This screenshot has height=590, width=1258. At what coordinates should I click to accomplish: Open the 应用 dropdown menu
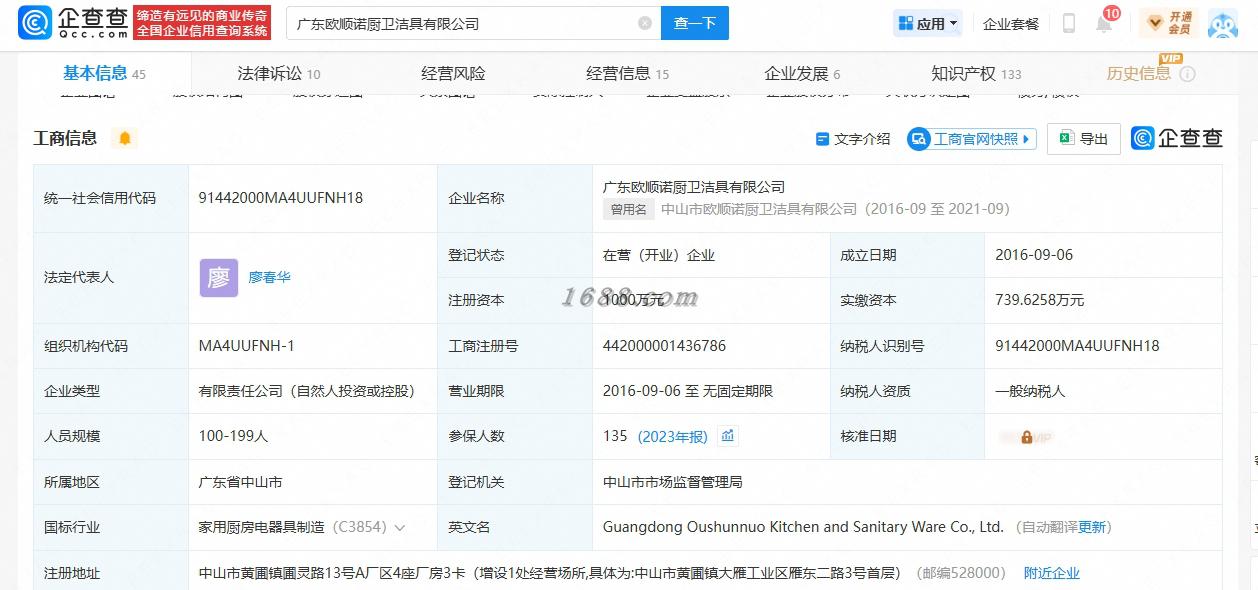(x=928, y=23)
